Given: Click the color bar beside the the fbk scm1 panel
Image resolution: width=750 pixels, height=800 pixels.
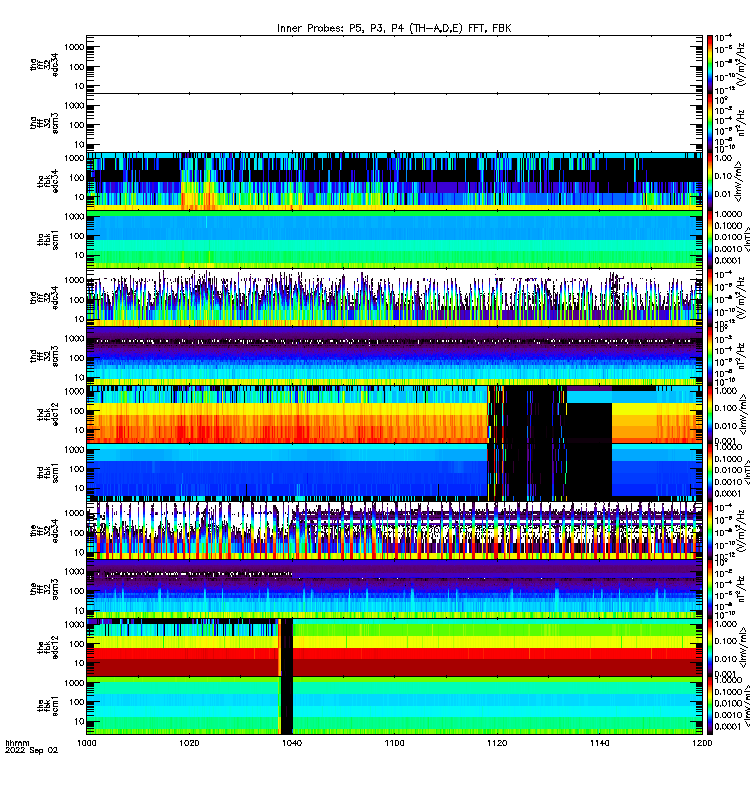Looking at the screenshot, I should point(710,706).
